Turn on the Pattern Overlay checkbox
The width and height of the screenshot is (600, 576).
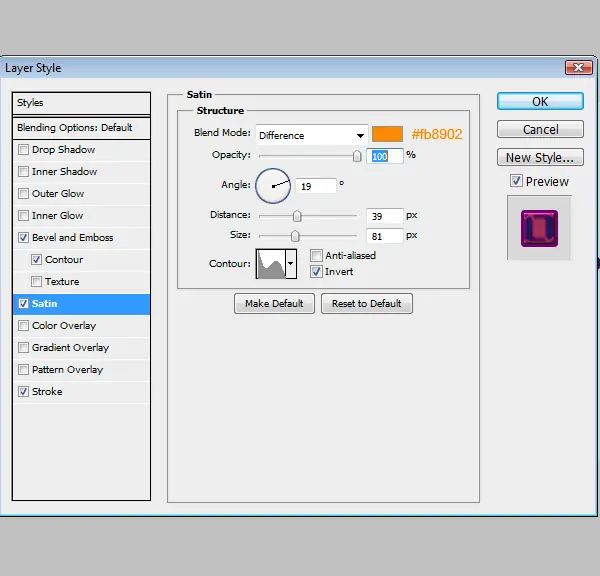(23, 369)
